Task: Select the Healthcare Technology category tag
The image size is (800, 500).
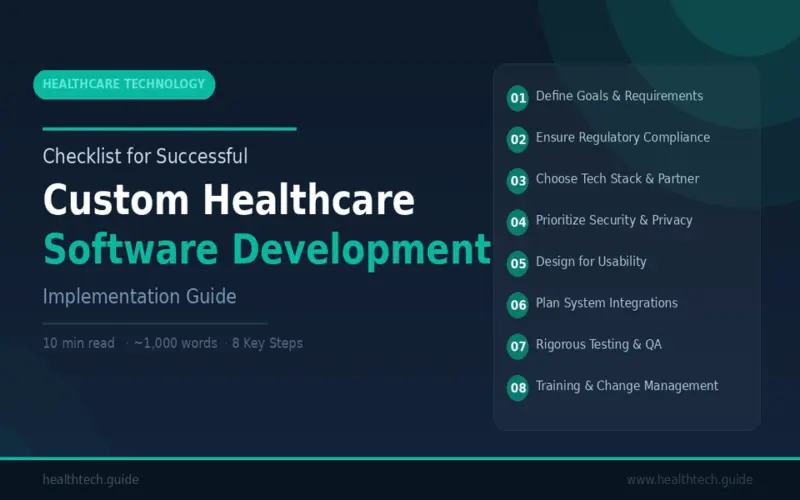Action: [124, 84]
